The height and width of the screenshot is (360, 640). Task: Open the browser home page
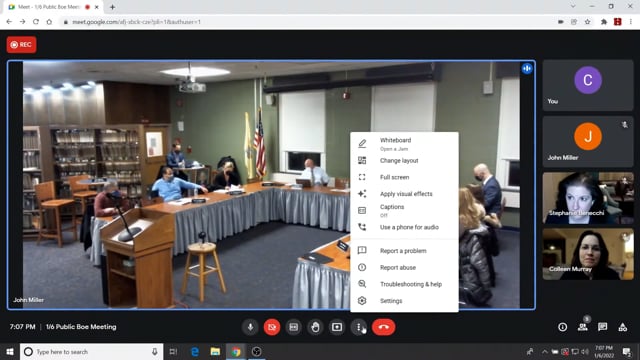49,22
